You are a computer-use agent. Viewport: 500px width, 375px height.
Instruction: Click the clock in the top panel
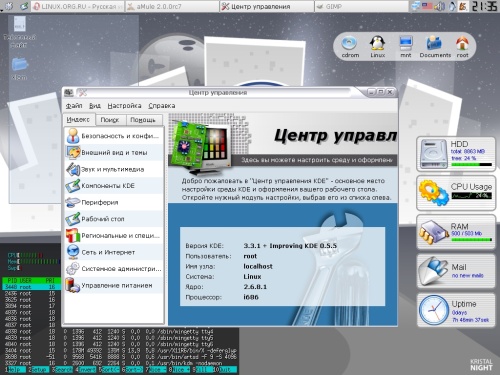point(484,6)
